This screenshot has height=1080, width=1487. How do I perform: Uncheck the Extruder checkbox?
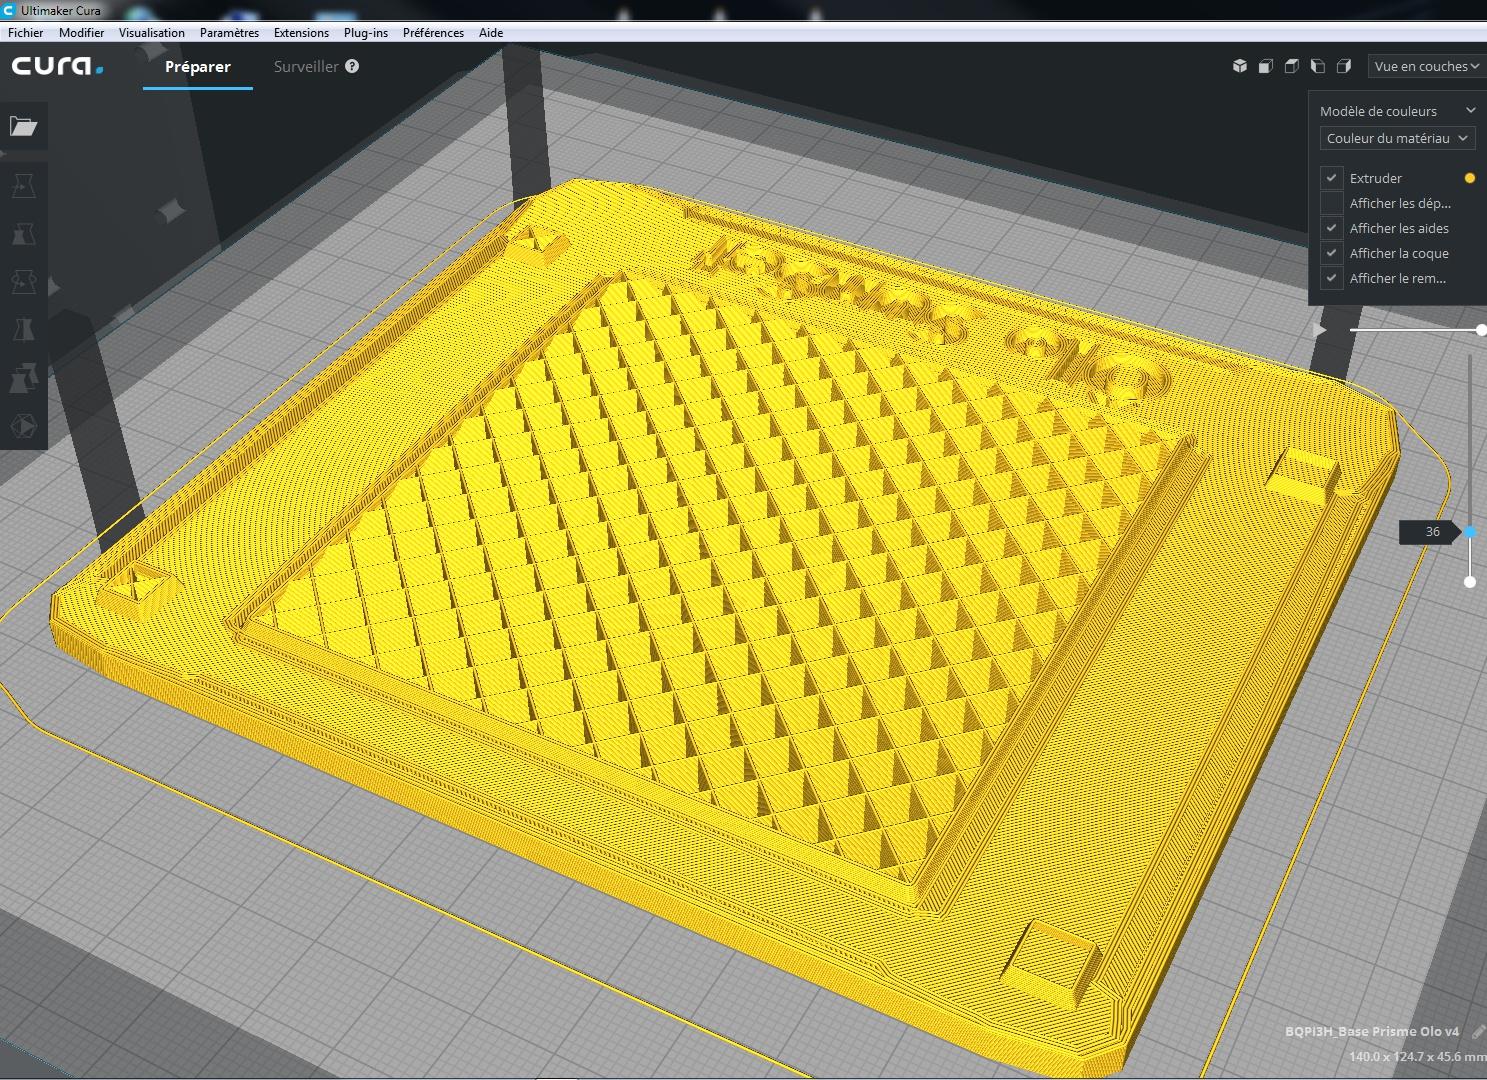(1331, 178)
